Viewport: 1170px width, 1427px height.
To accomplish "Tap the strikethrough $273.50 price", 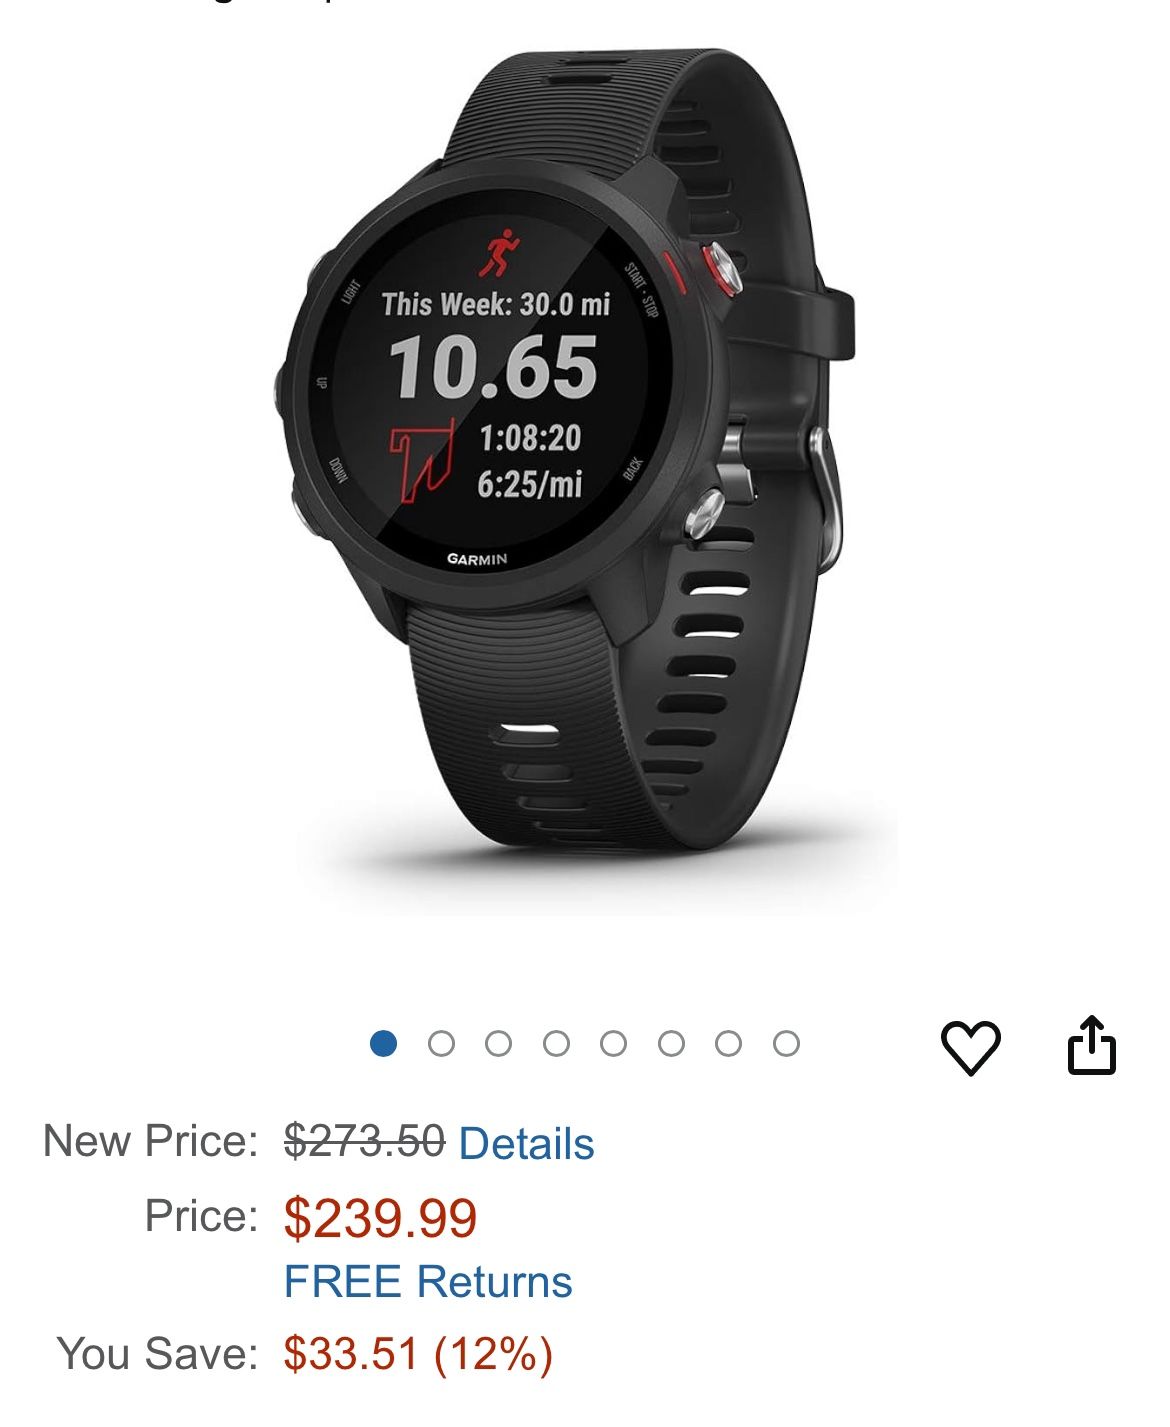I will [x=364, y=1141].
